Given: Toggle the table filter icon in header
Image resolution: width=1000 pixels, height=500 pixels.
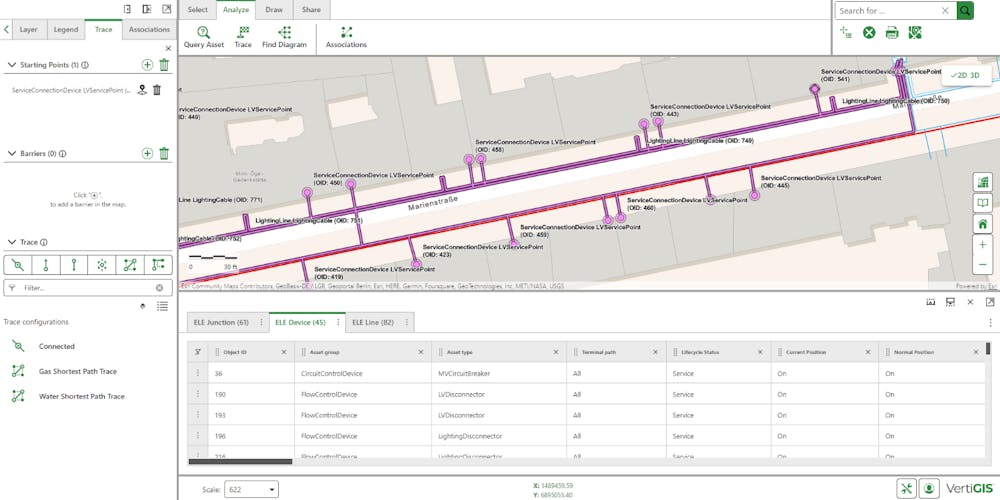Looking at the screenshot, I should [197, 351].
